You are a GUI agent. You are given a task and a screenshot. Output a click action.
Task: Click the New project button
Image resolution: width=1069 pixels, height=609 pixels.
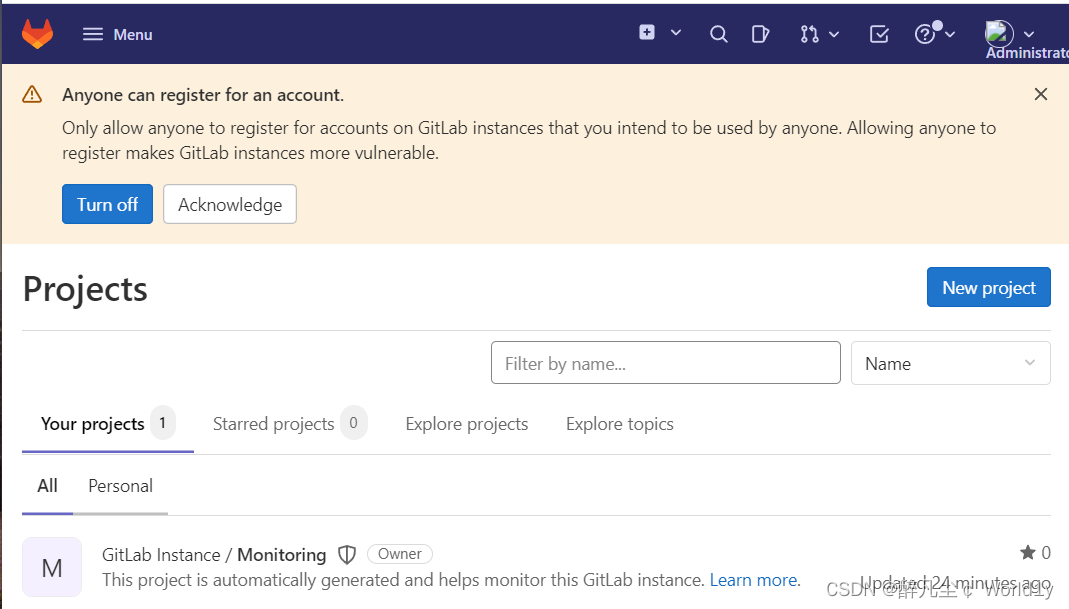(x=988, y=287)
